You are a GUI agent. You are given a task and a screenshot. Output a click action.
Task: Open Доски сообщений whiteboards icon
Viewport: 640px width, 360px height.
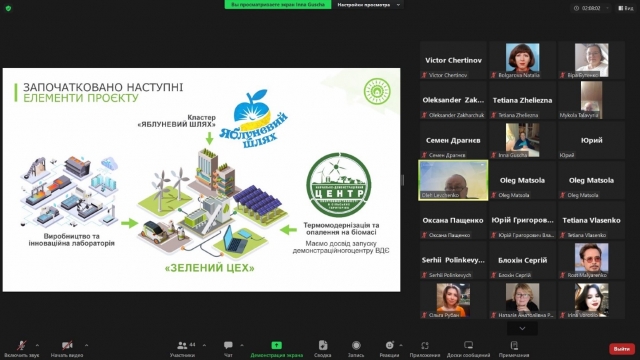pyautogui.click(x=468, y=345)
